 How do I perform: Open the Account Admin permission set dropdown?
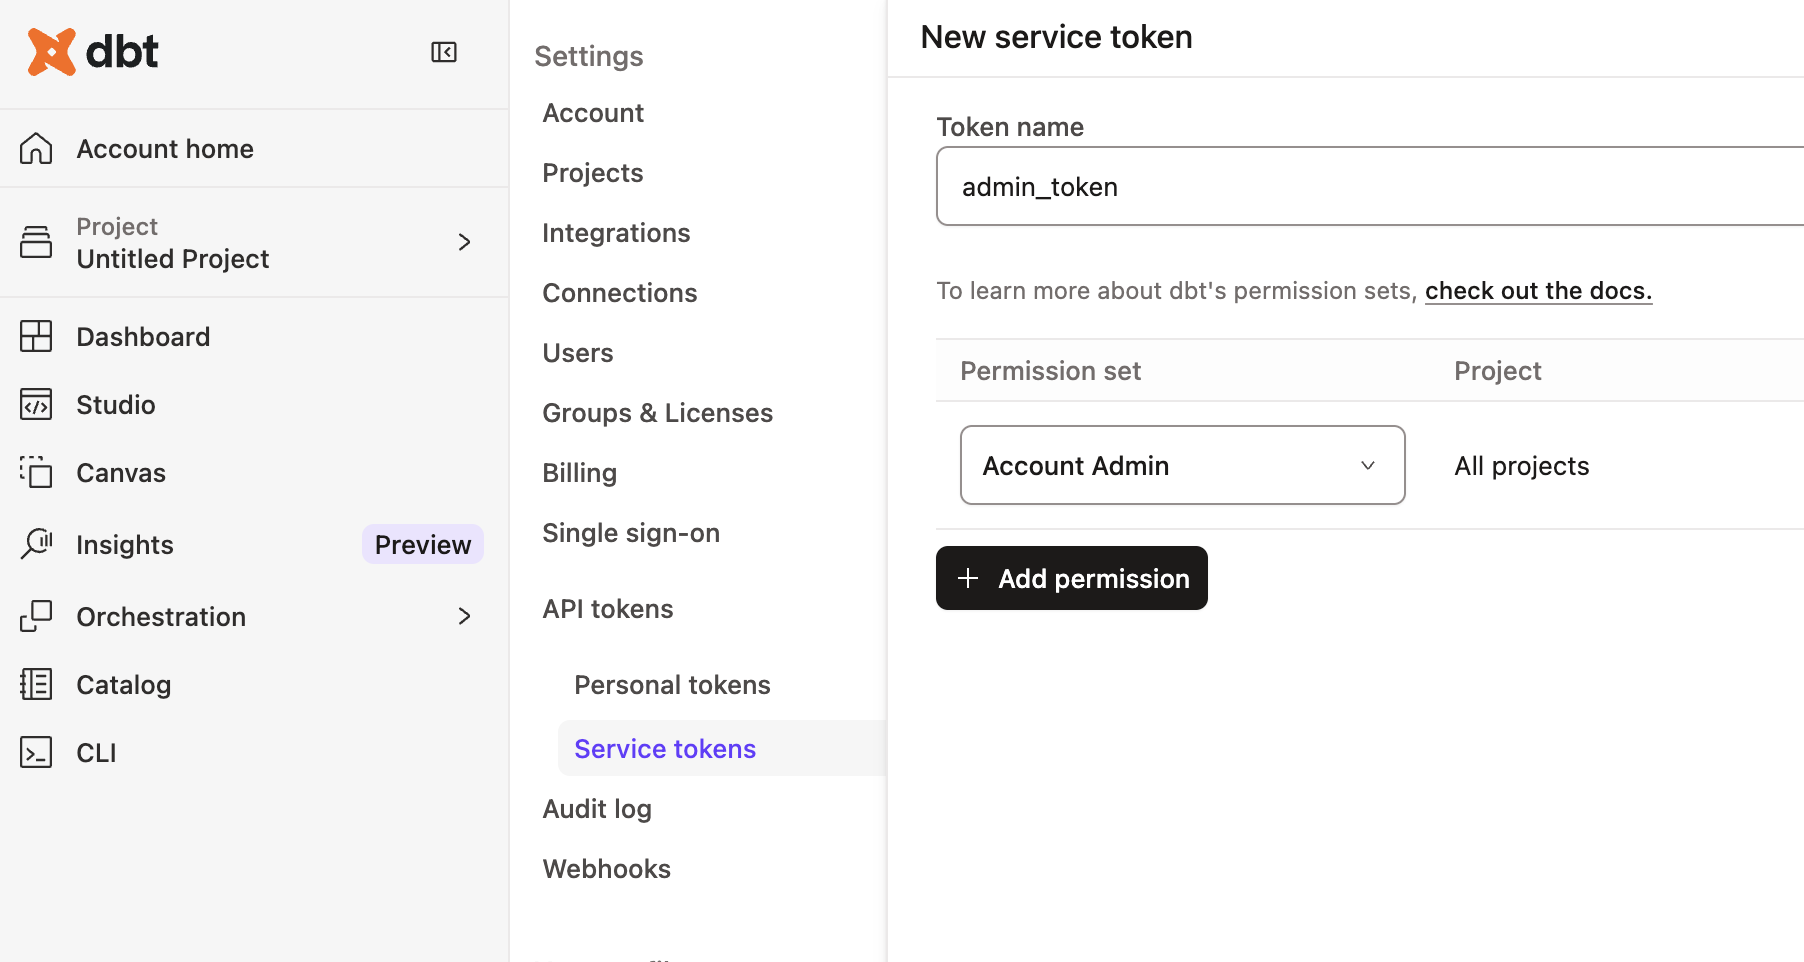(1182, 466)
